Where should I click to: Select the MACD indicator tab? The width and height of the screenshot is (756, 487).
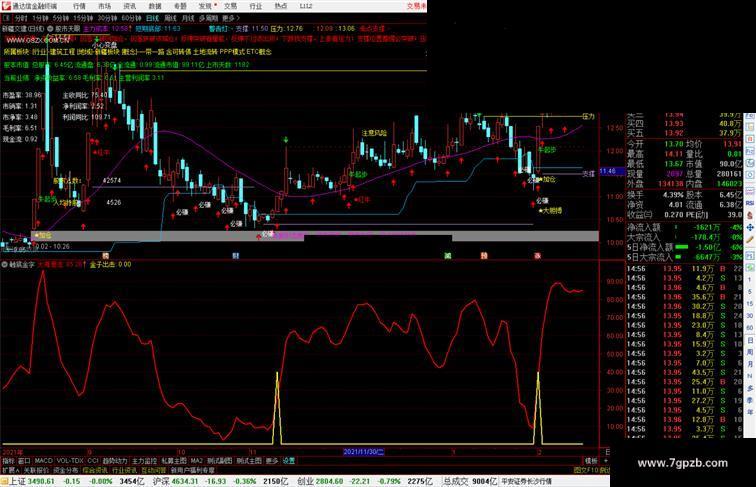tap(43, 461)
